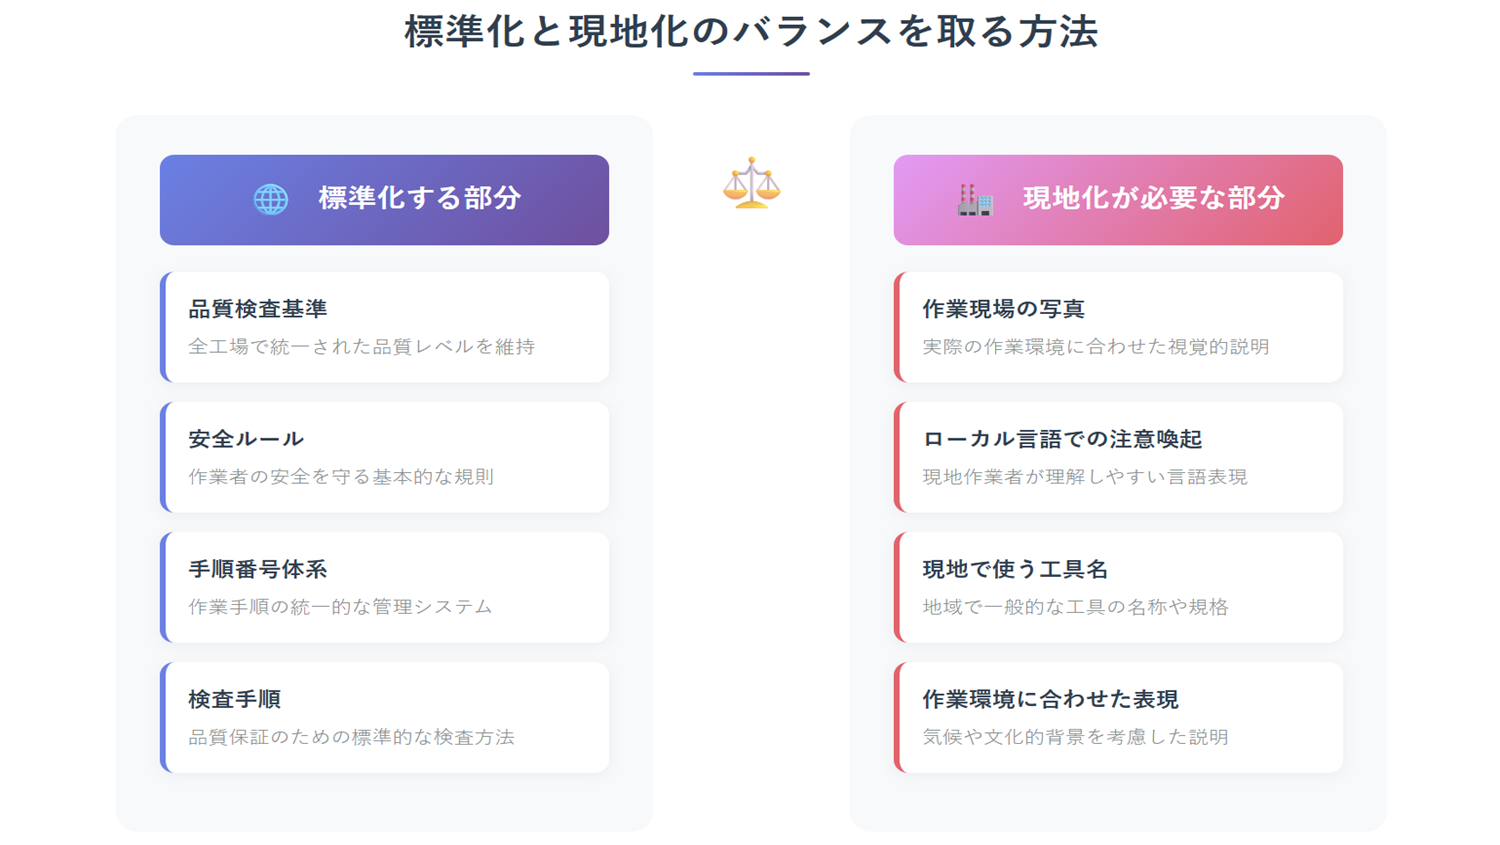Select the 手順番号体系 card
Viewport: 1500px width, 845px height.
[384, 587]
